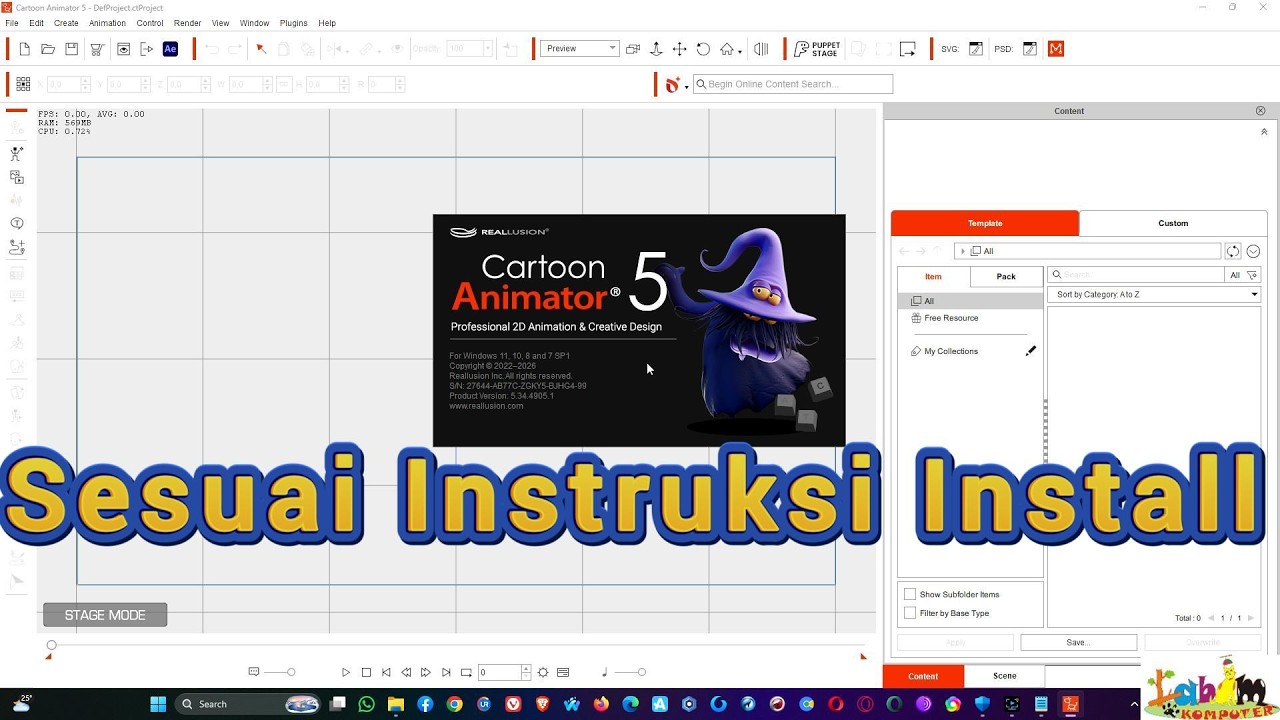Click the project settings gear icon
This screenshot has width=1280, height=720.
click(543, 673)
